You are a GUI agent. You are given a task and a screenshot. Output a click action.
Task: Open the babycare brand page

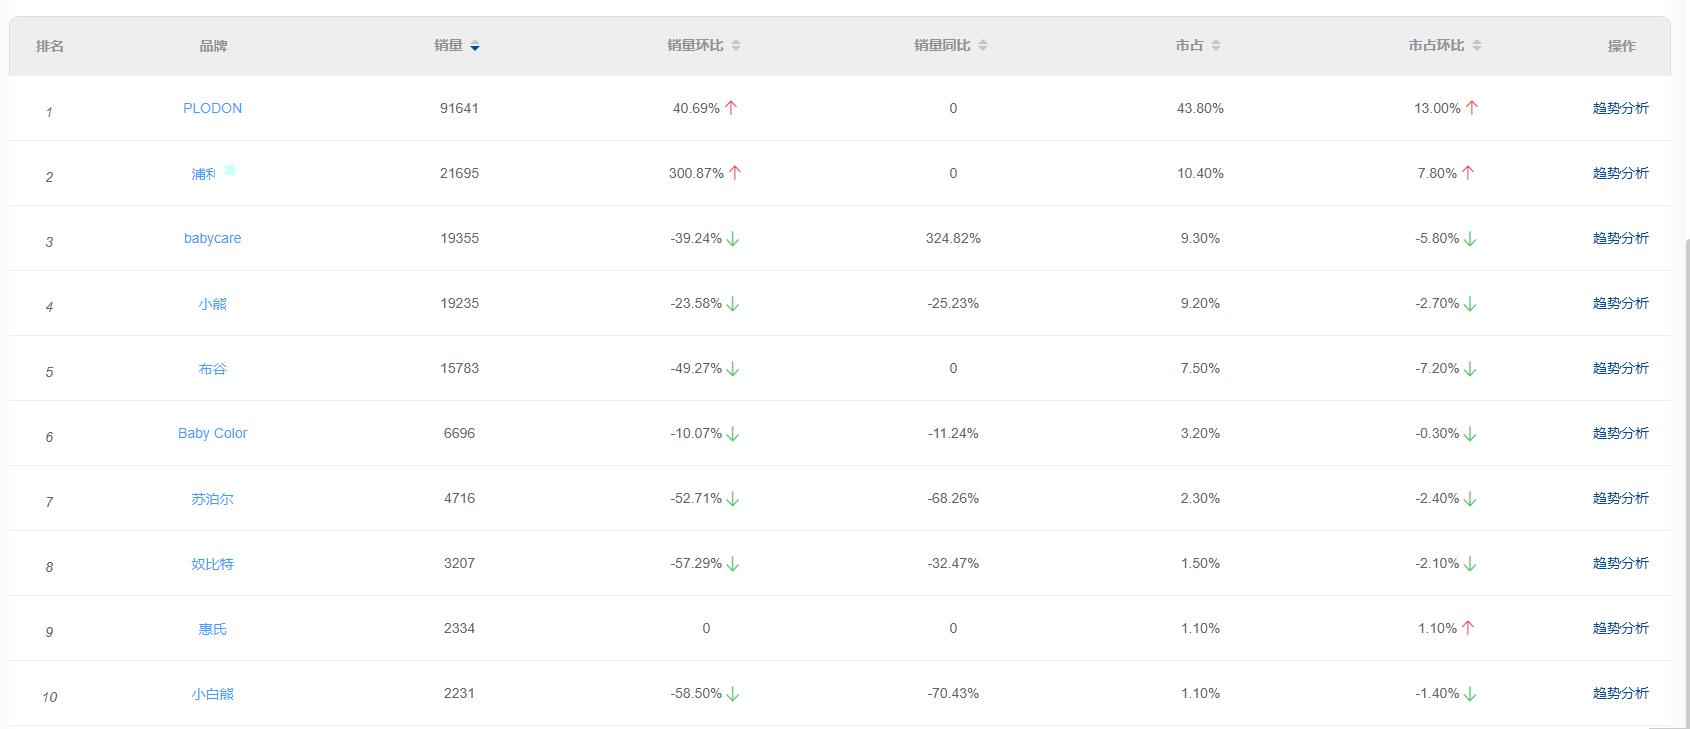(x=212, y=238)
